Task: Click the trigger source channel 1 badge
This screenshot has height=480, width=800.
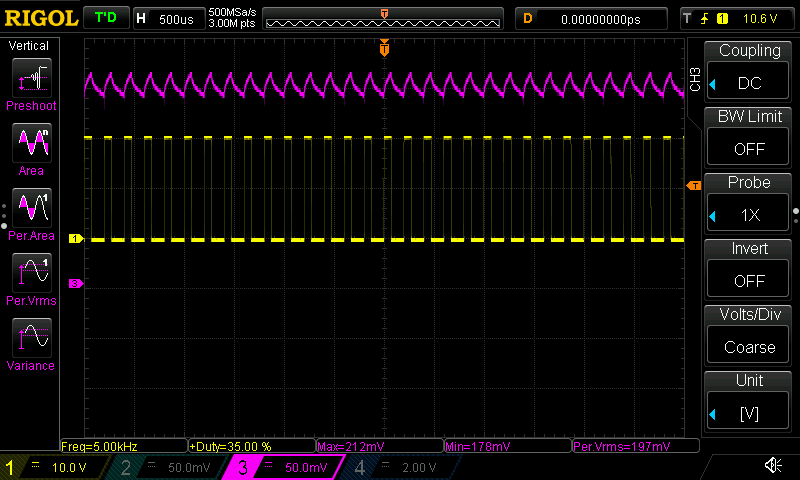Action: click(x=722, y=19)
